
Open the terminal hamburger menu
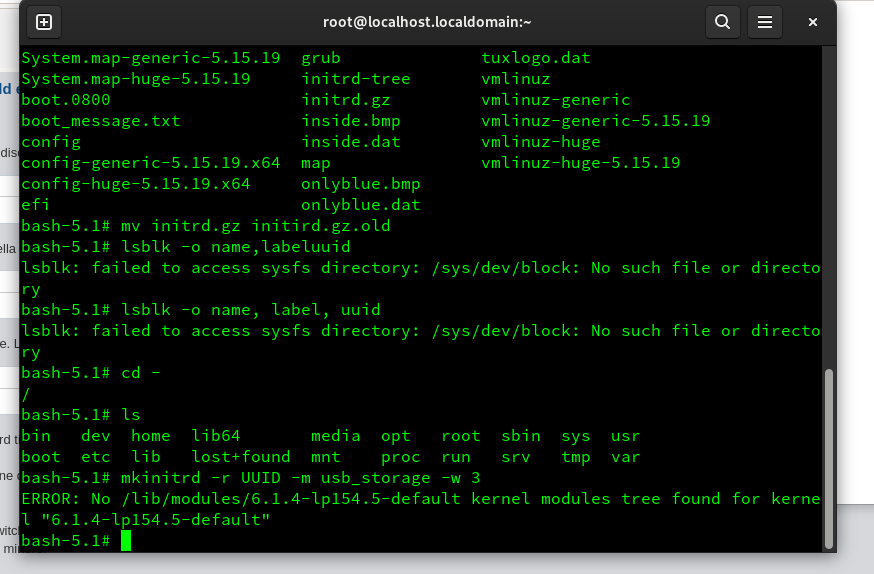click(765, 22)
